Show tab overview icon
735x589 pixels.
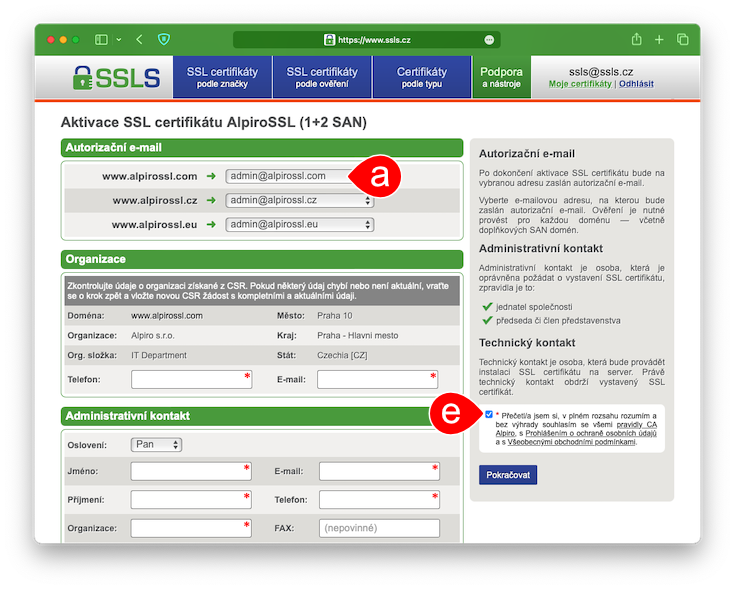683,39
